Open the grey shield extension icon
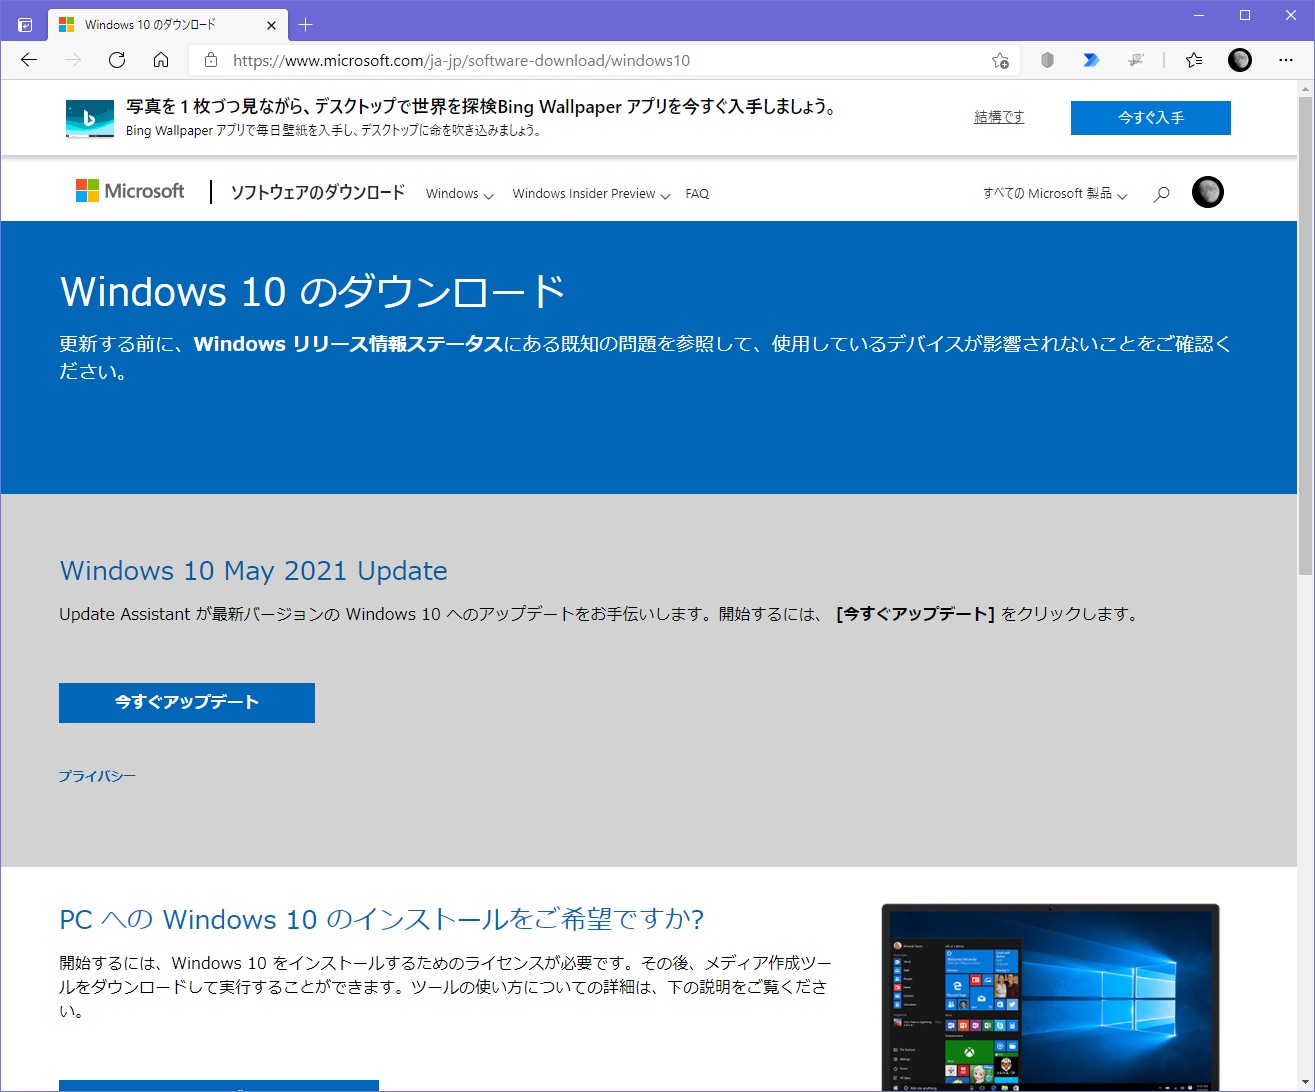1315x1092 pixels. 1047,60
